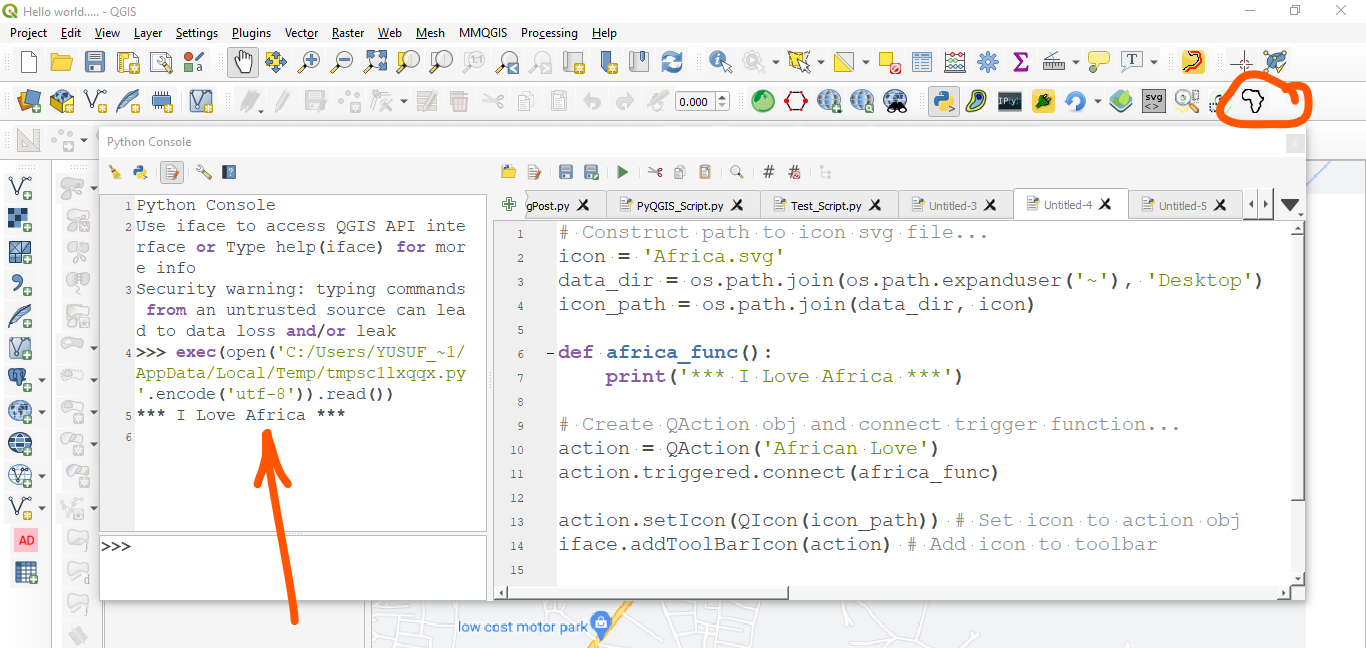Comment the selected code lines

767,171
